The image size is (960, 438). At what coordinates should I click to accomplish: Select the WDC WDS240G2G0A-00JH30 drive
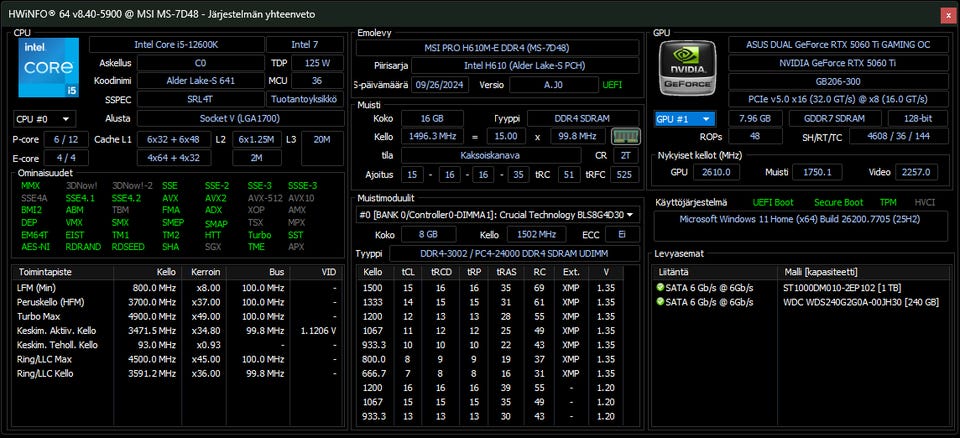click(801, 302)
